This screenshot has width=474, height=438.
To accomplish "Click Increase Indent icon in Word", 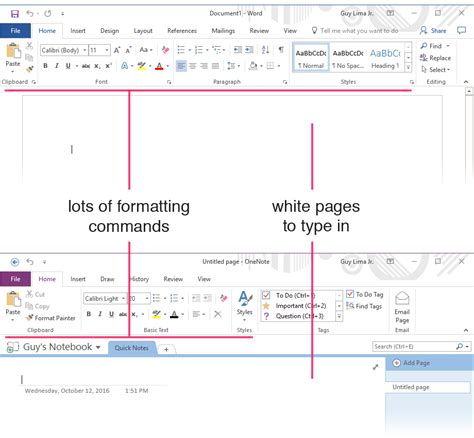I will (249, 50).
